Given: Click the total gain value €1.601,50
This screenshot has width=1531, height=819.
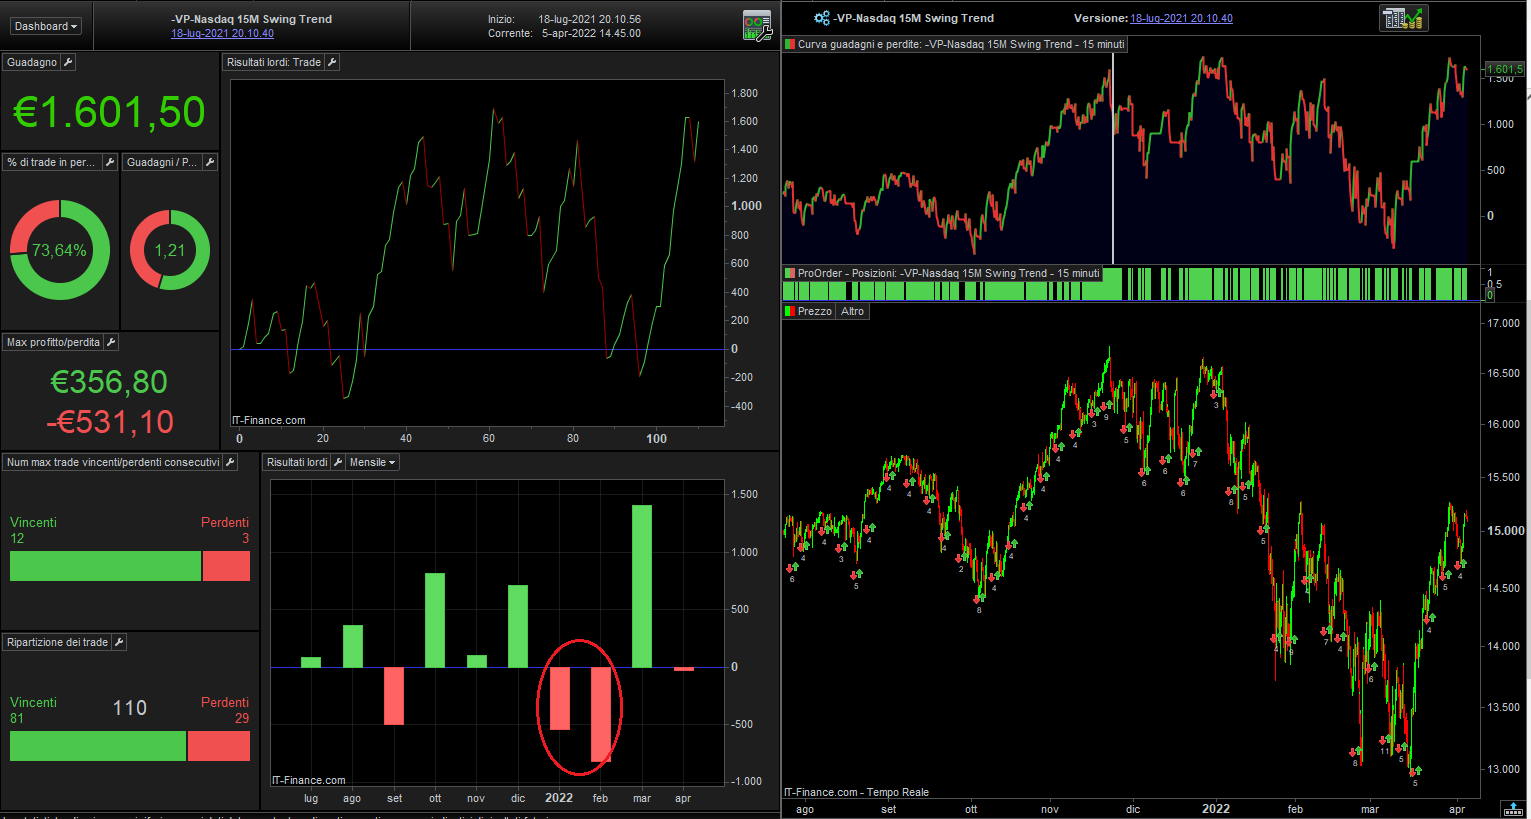Looking at the screenshot, I should pyautogui.click(x=109, y=112).
